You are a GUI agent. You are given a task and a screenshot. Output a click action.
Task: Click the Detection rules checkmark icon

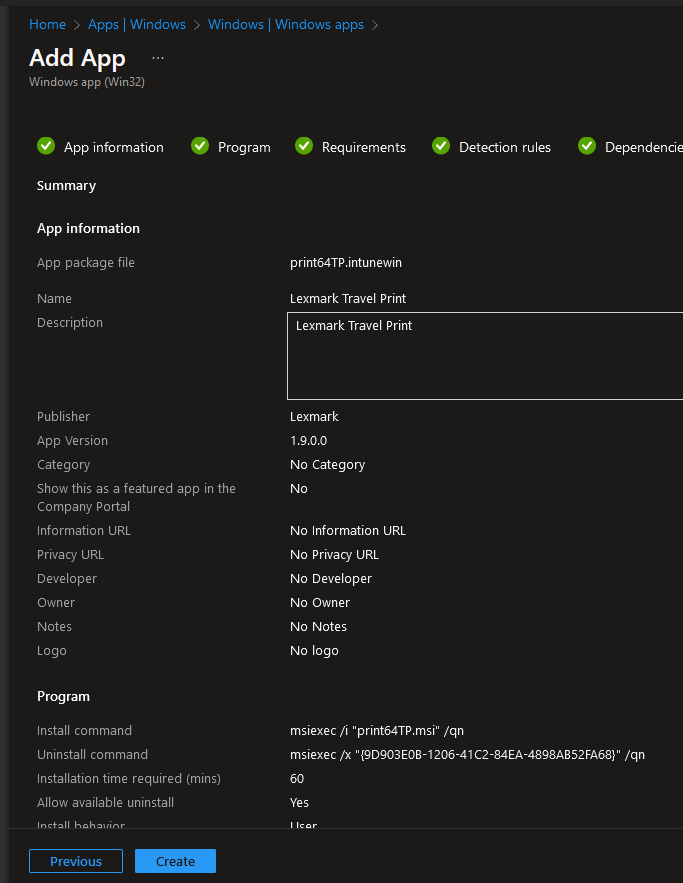(441, 146)
